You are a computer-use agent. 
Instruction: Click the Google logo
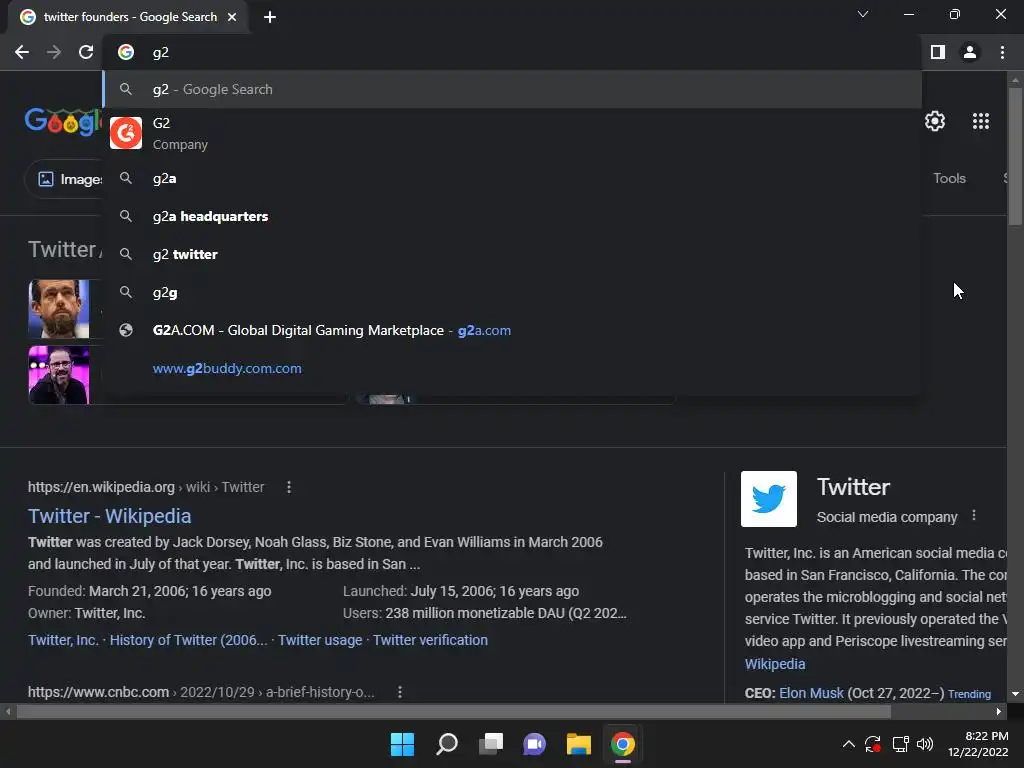(63, 121)
